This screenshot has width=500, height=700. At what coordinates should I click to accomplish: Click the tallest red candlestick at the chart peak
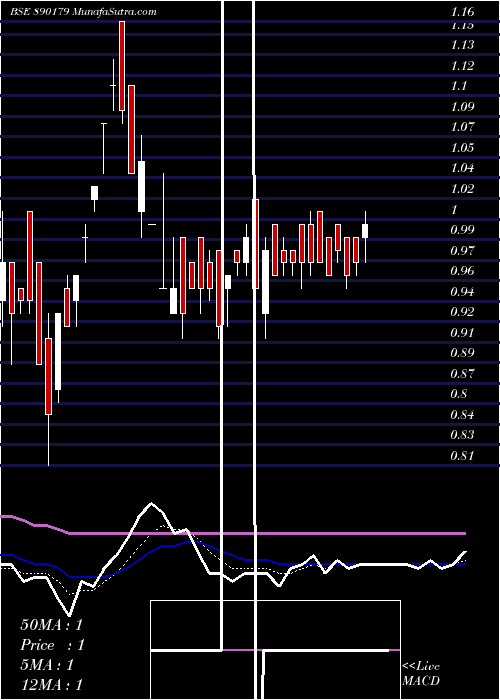coord(122,66)
